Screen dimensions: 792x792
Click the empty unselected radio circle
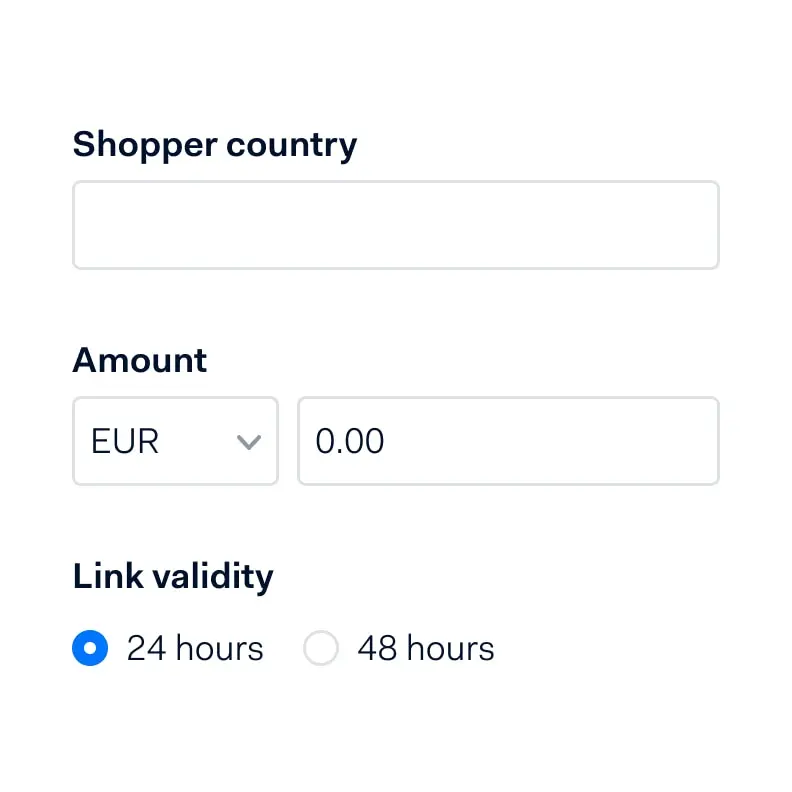point(321,648)
